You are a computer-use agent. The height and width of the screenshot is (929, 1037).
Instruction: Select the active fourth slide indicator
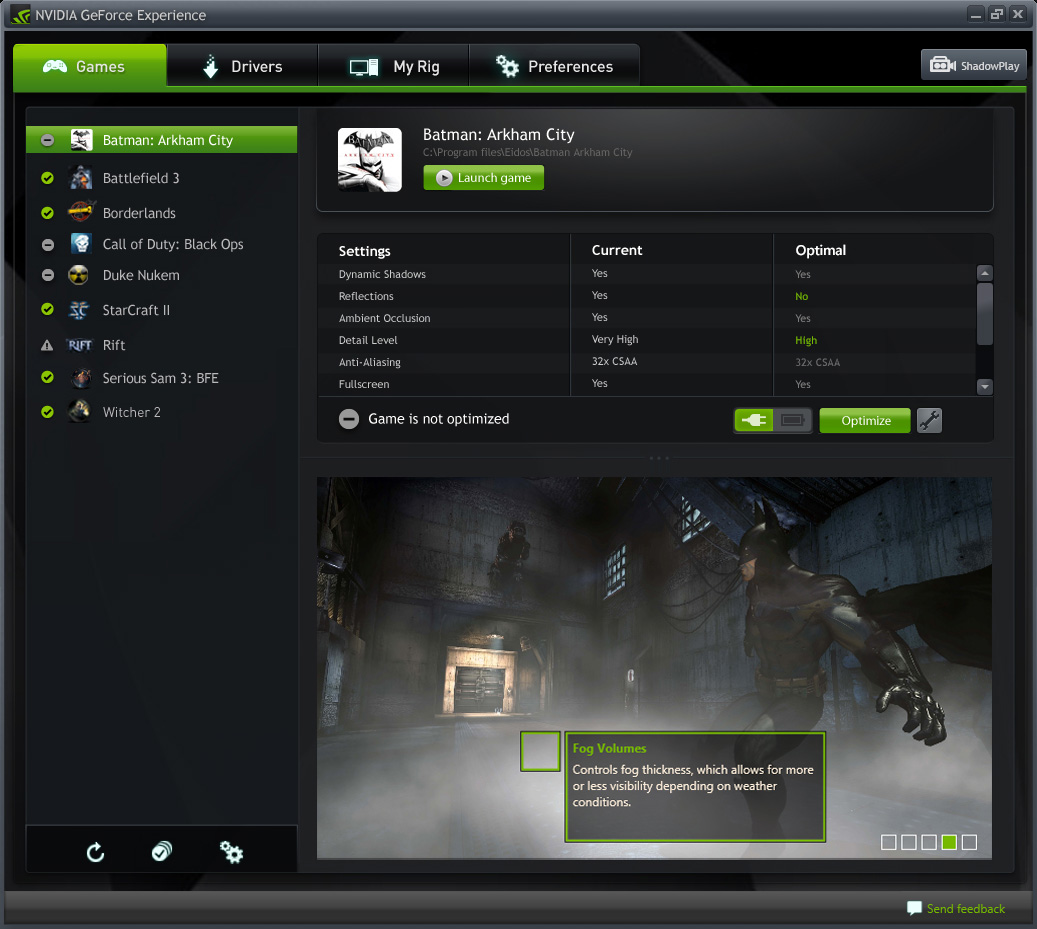pos(949,842)
